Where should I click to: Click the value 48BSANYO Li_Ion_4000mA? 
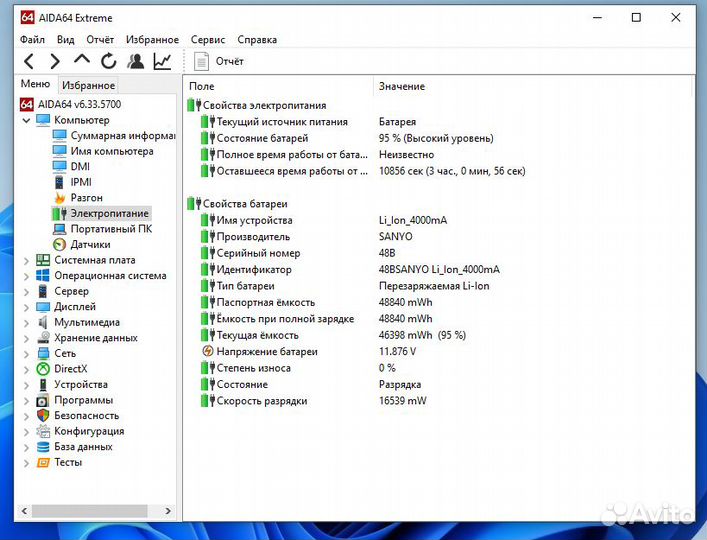point(439,270)
